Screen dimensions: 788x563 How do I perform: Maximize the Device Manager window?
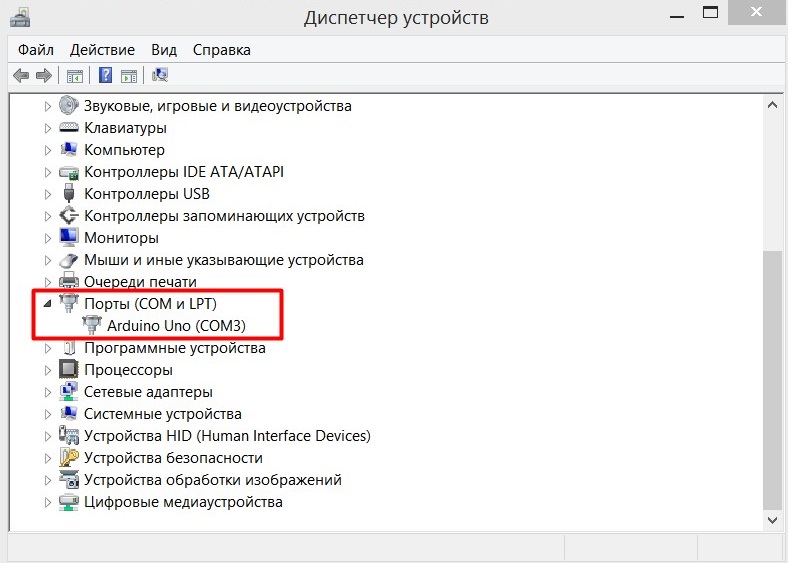click(x=710, y=13)
